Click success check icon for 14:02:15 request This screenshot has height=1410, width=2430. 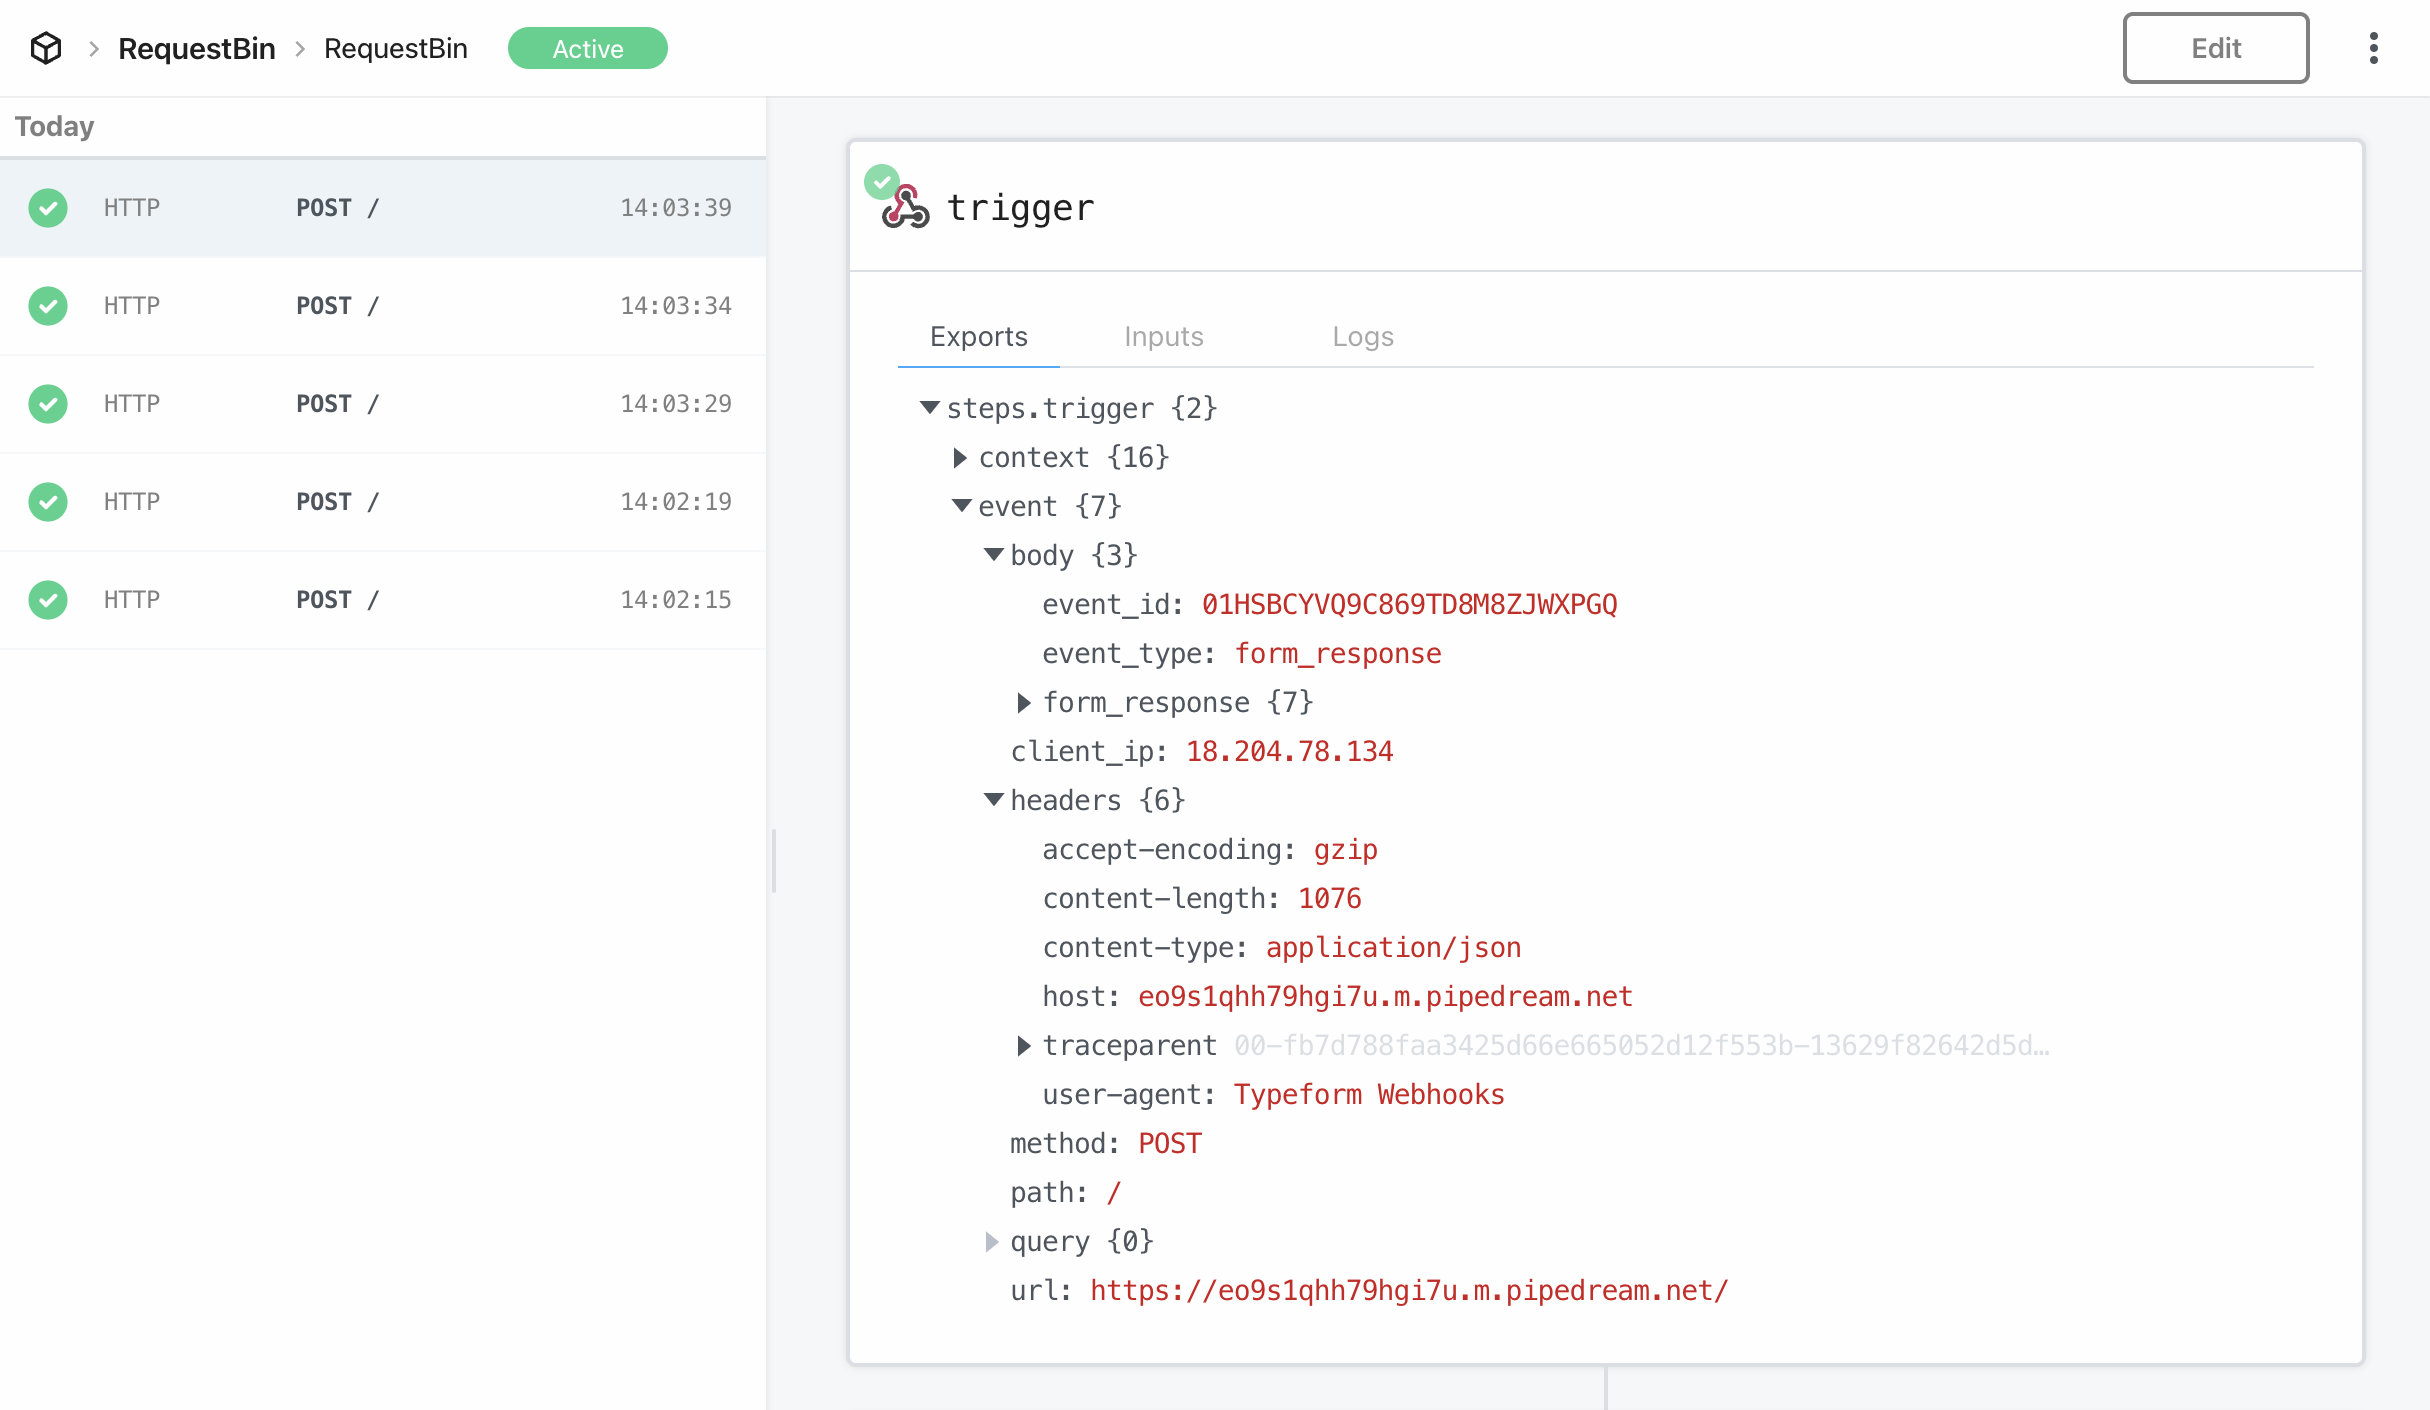coord(48,600)
